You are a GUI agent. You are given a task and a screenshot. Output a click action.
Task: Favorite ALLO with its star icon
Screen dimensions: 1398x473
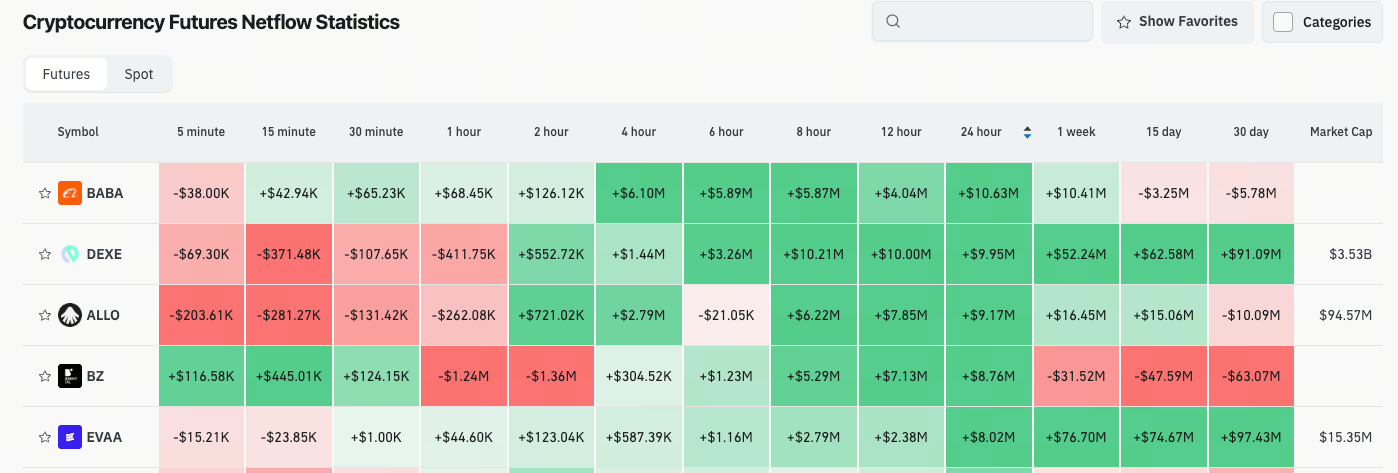click(x=44, y=315)
